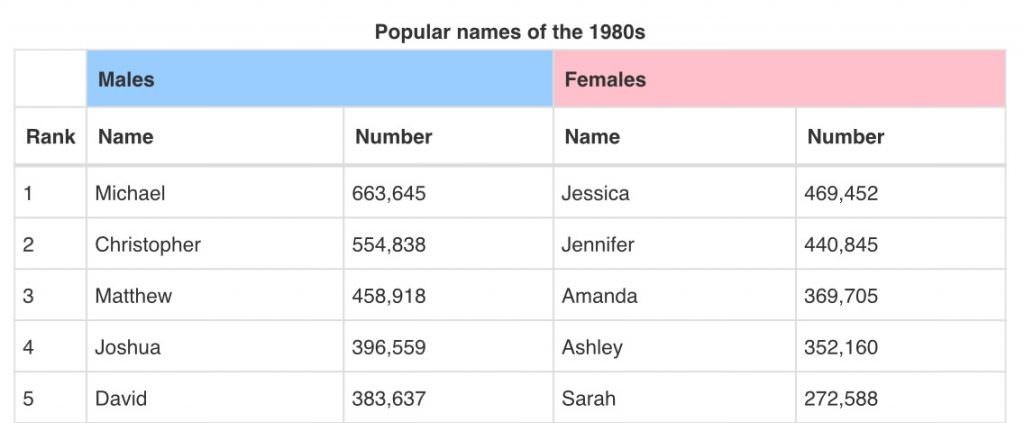The width and height of the screenshot is (1024, 423).
Task: Select the Christopher name cell
Action: (215, 244)
